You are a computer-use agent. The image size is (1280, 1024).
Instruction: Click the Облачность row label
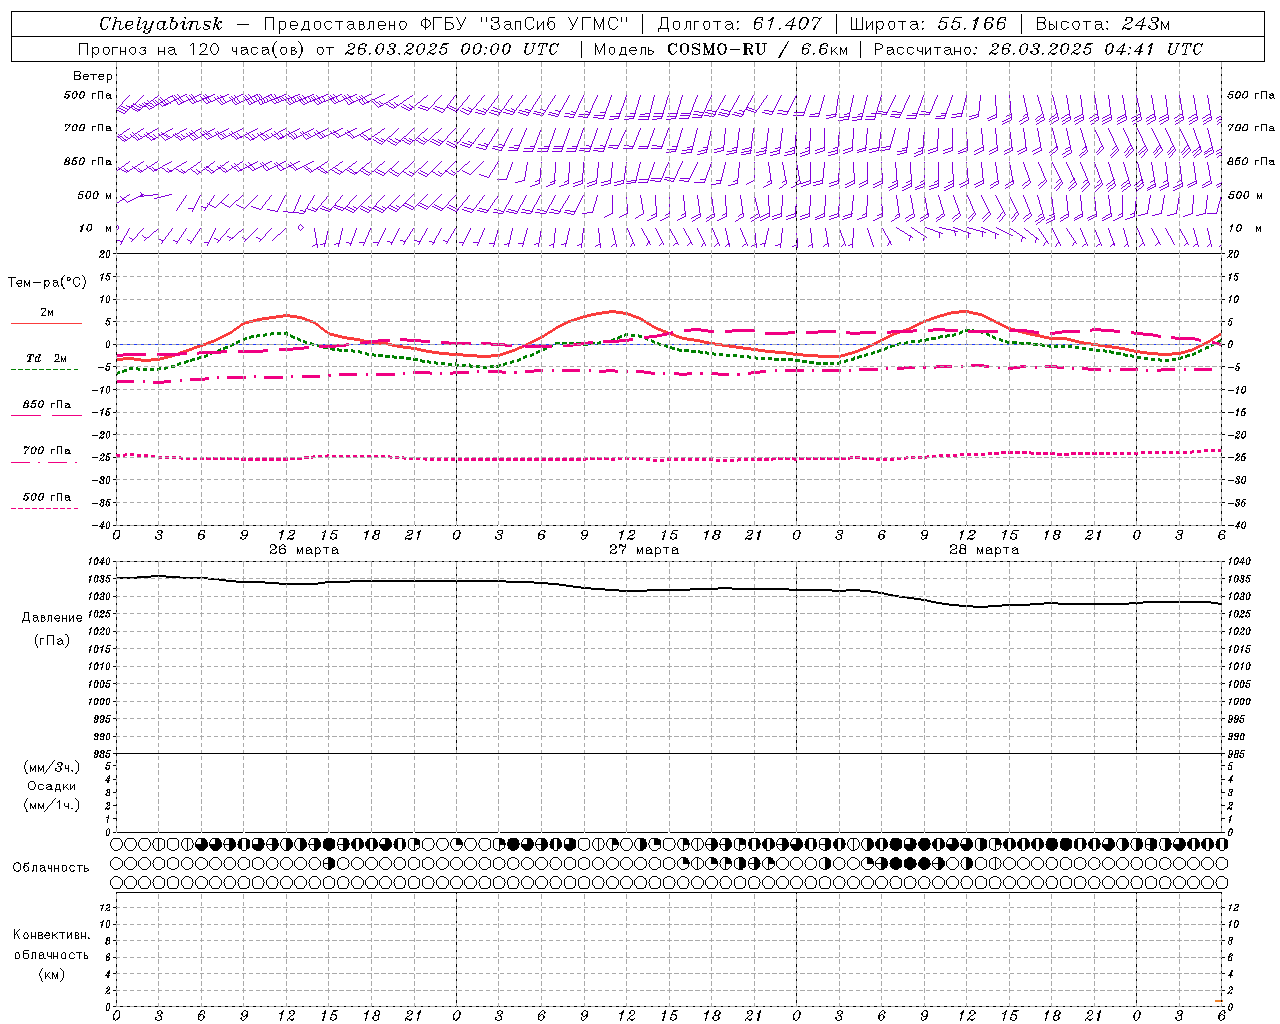(x=51, y=868)
